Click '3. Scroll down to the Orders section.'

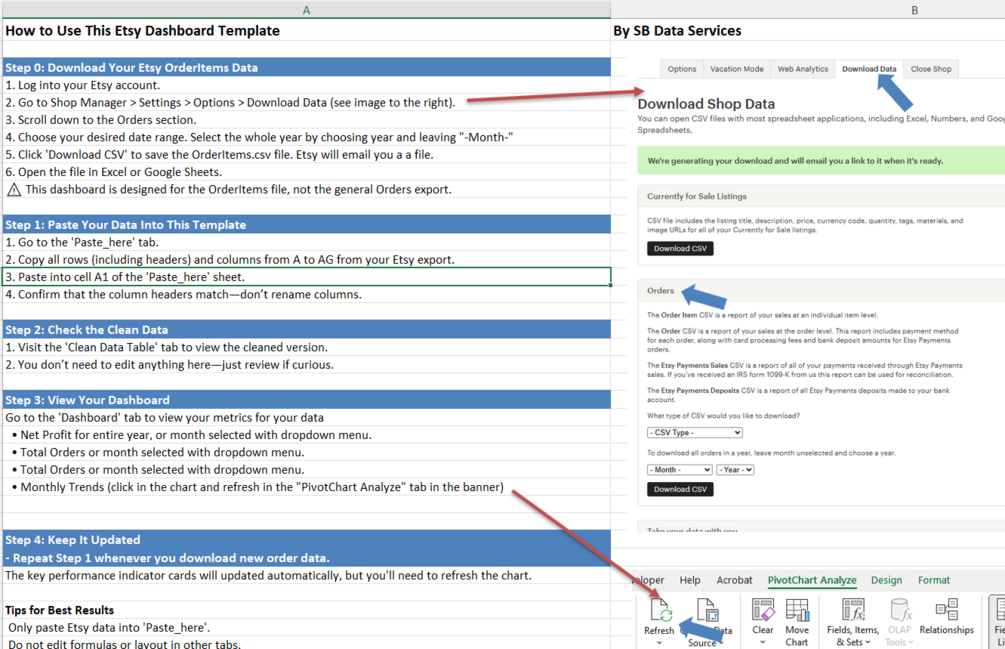pos(306,120)
